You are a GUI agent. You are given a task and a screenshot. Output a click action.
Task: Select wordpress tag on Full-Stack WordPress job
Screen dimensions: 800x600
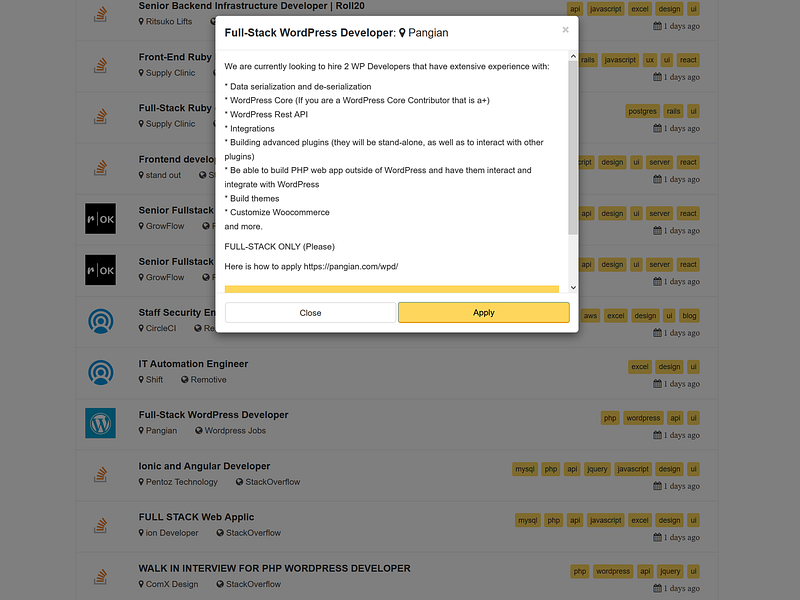click(643, 418)
